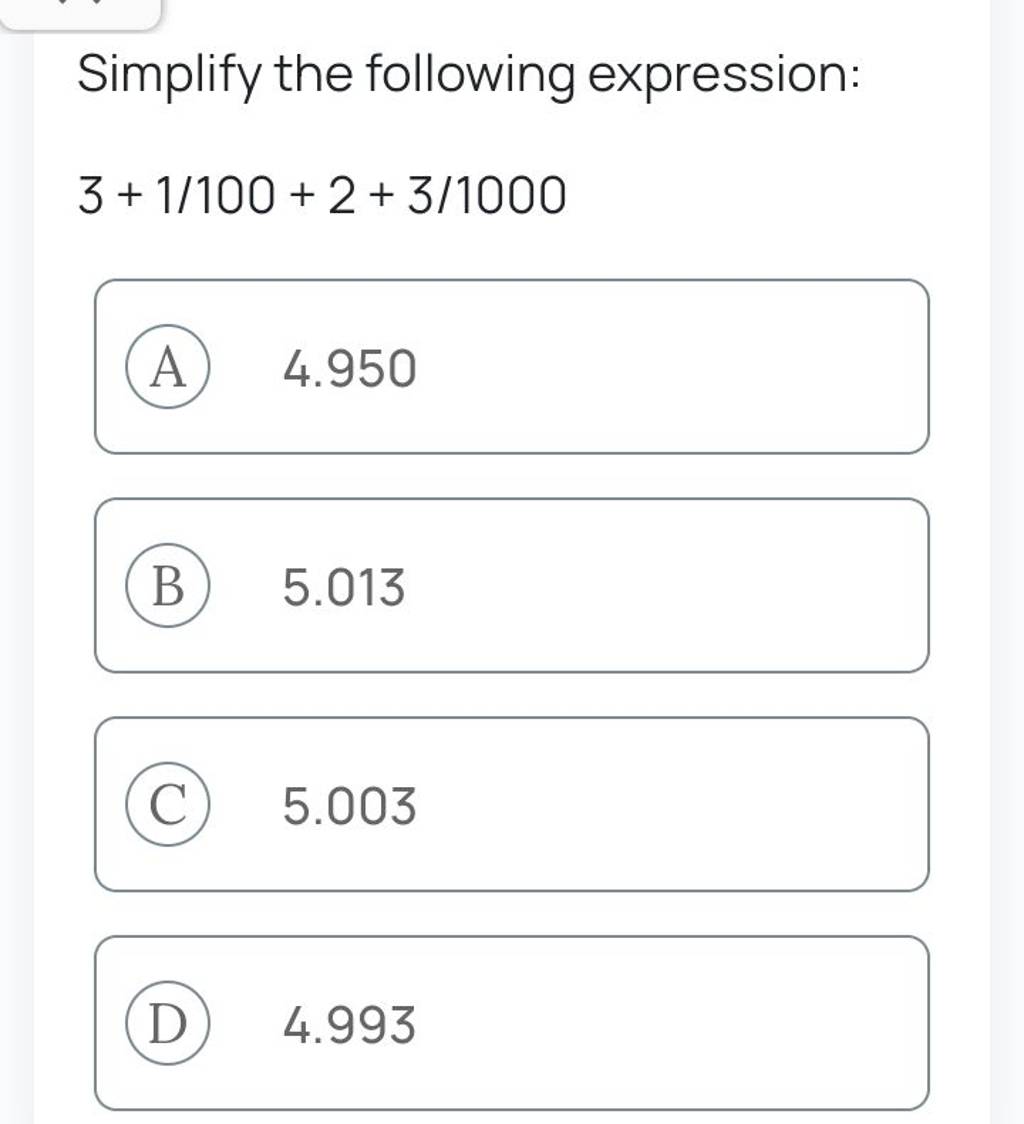The width and height of the screenshot is (1024, 1124).
Task: Click the answer card showing 5.013
Action: click(512, 584)
